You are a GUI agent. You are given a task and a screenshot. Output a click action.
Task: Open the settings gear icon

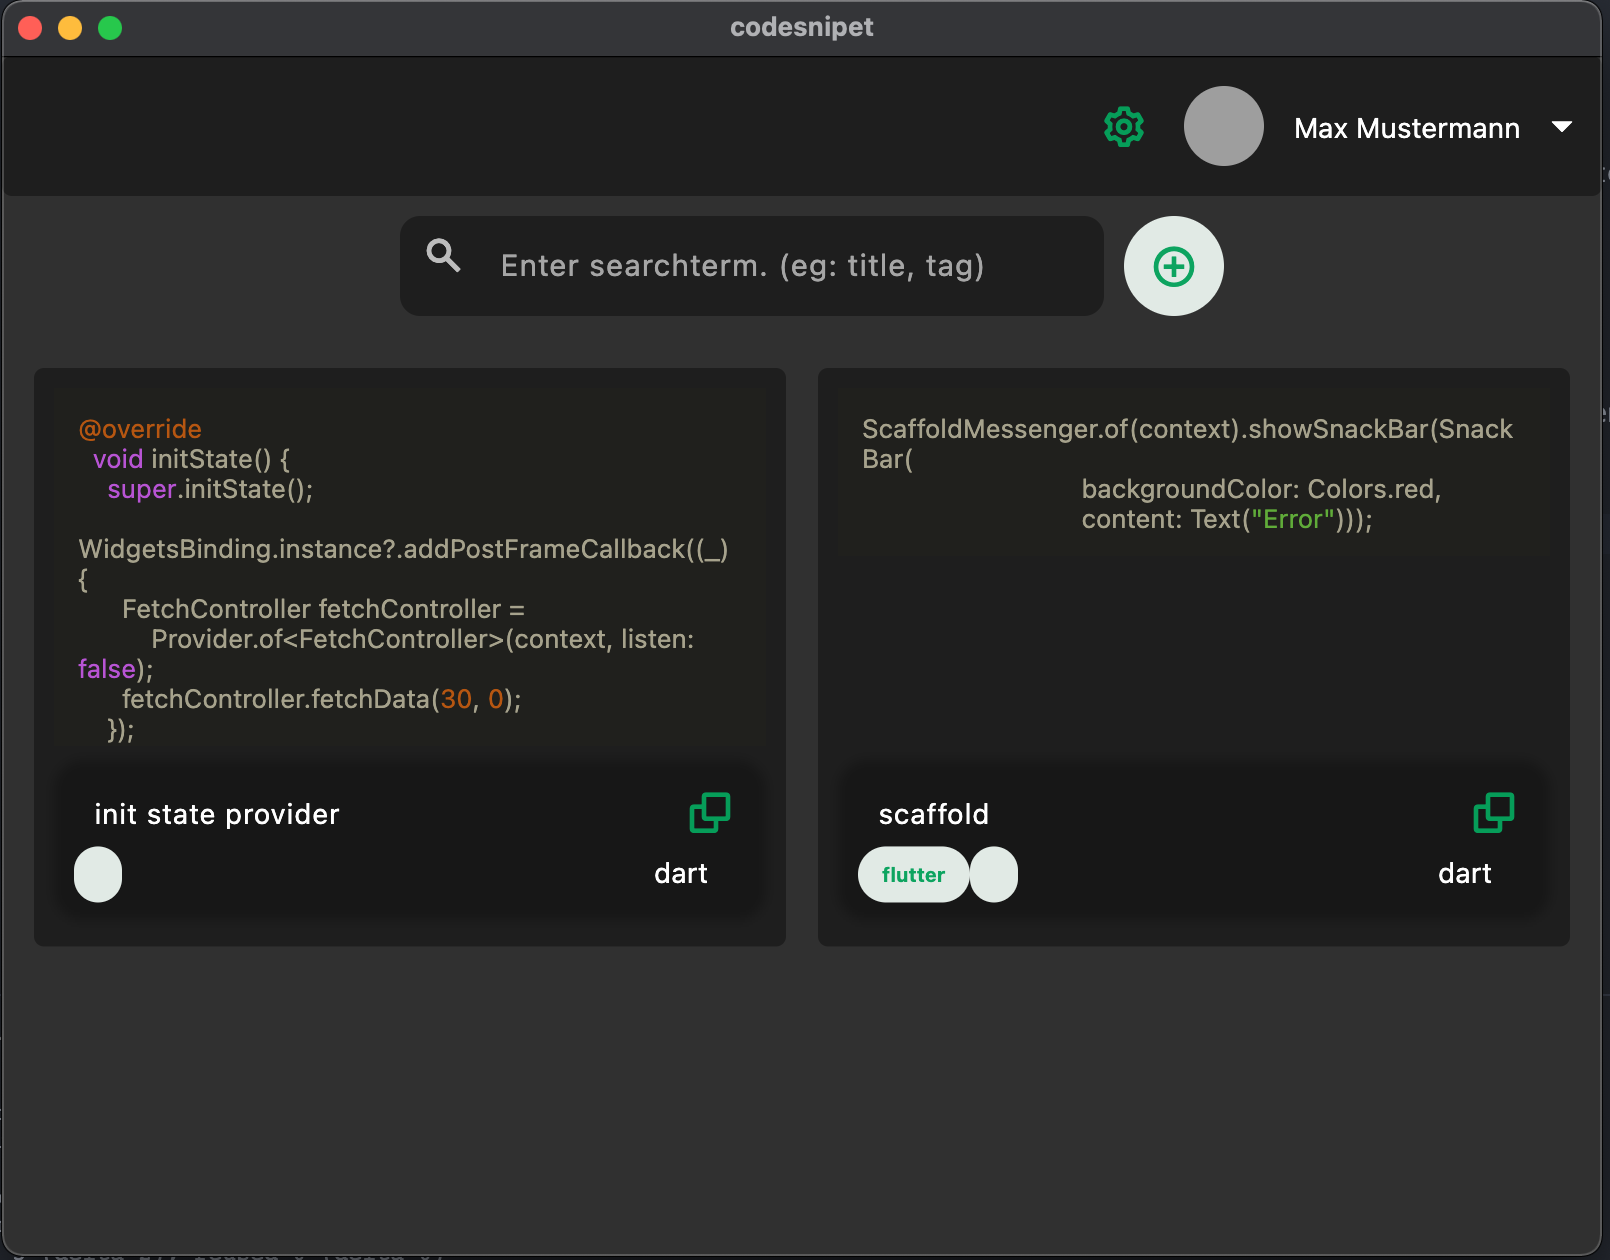click(1123, 127)
